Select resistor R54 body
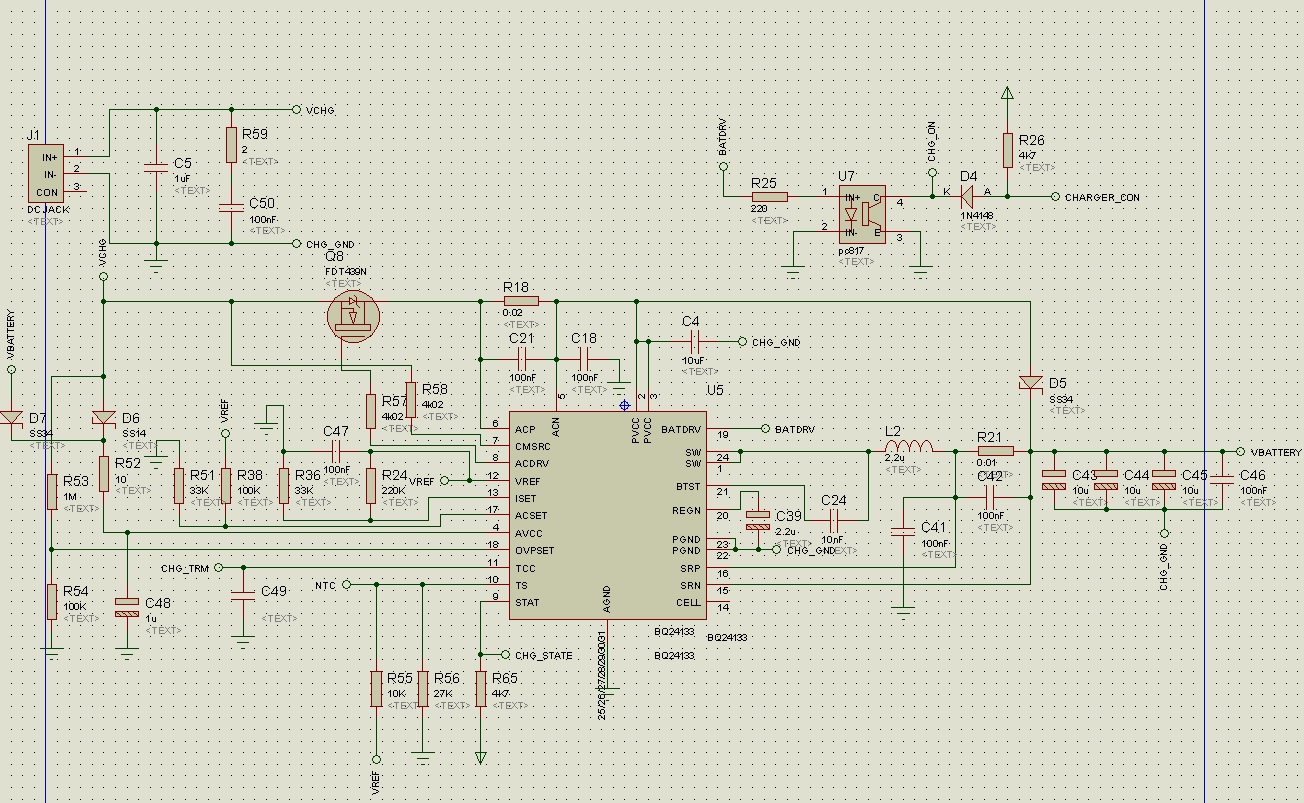This screenshot has width=1304, height=803. [51, 602]
